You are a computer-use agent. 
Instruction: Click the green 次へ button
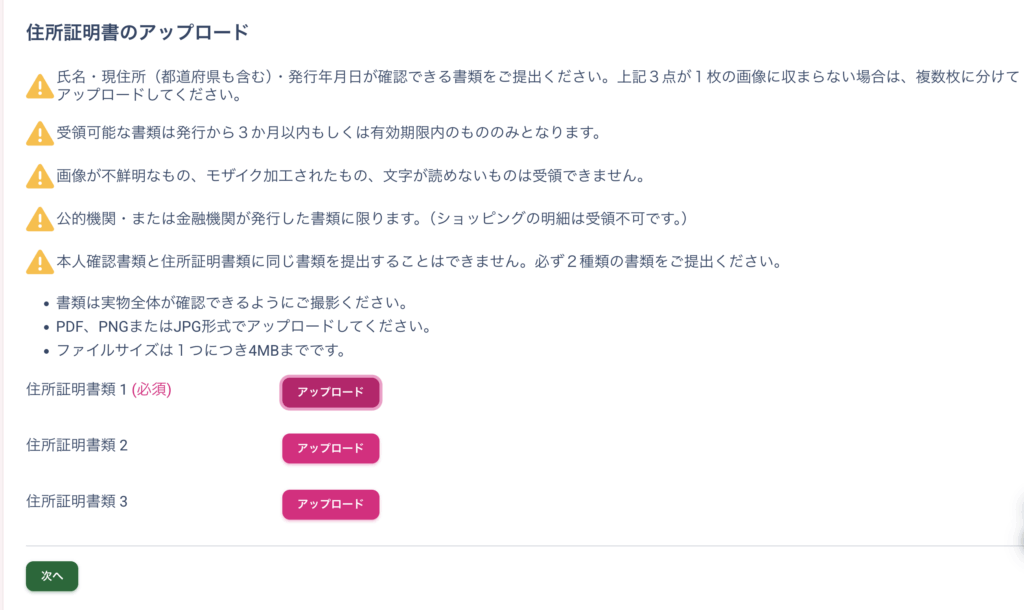(x=52, y=576)
